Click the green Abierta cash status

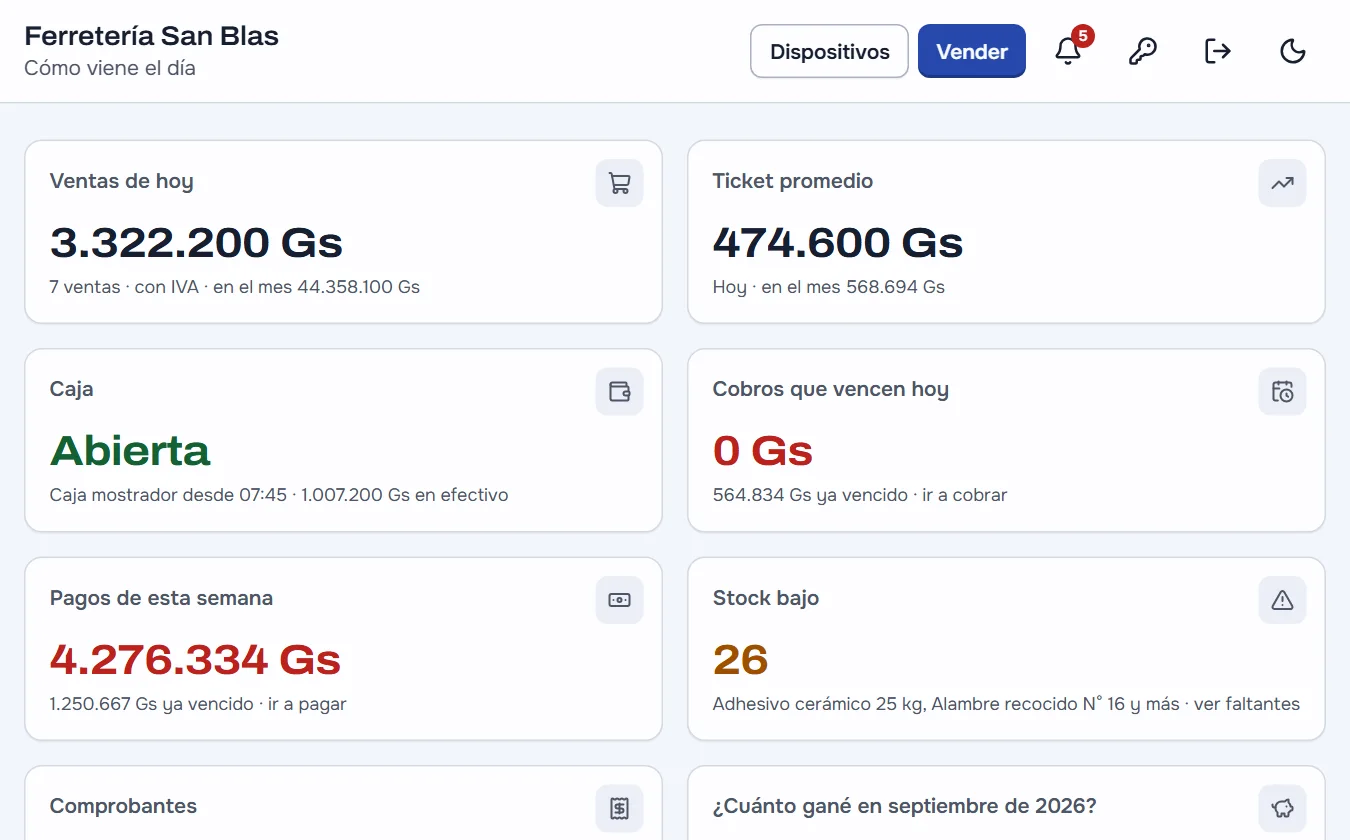(x=130, y=451)
